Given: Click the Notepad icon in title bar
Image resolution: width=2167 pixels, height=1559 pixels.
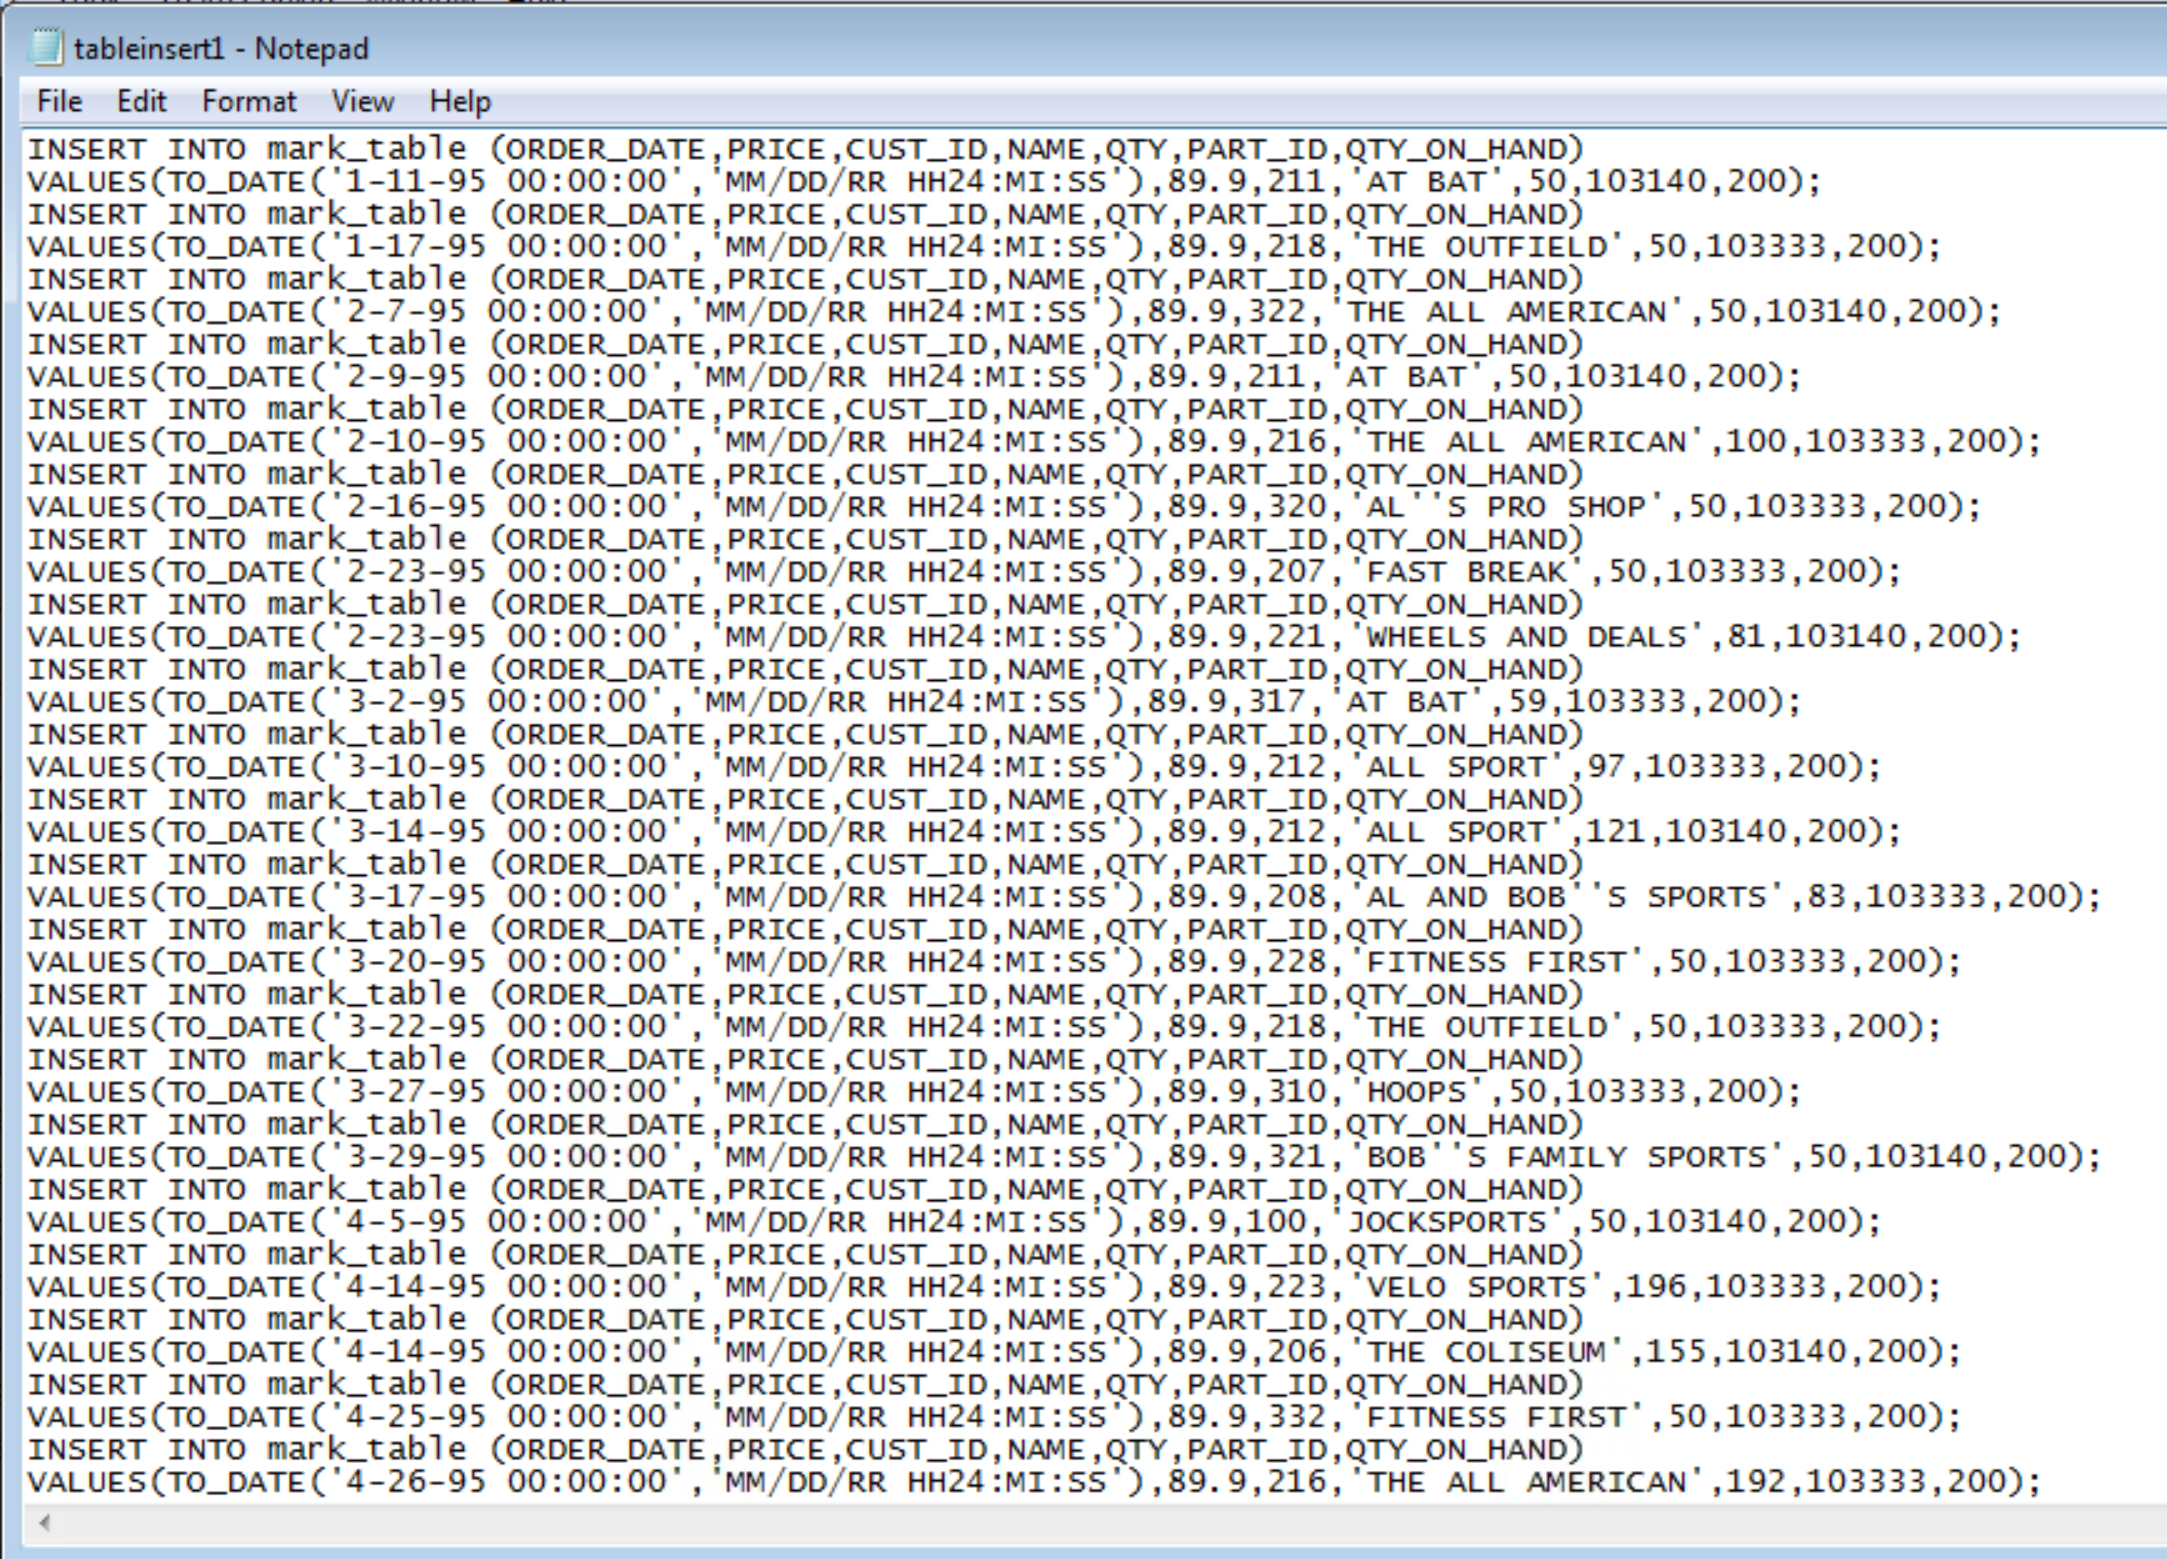Looking at the screenshot, I should [x=45, y=47].
